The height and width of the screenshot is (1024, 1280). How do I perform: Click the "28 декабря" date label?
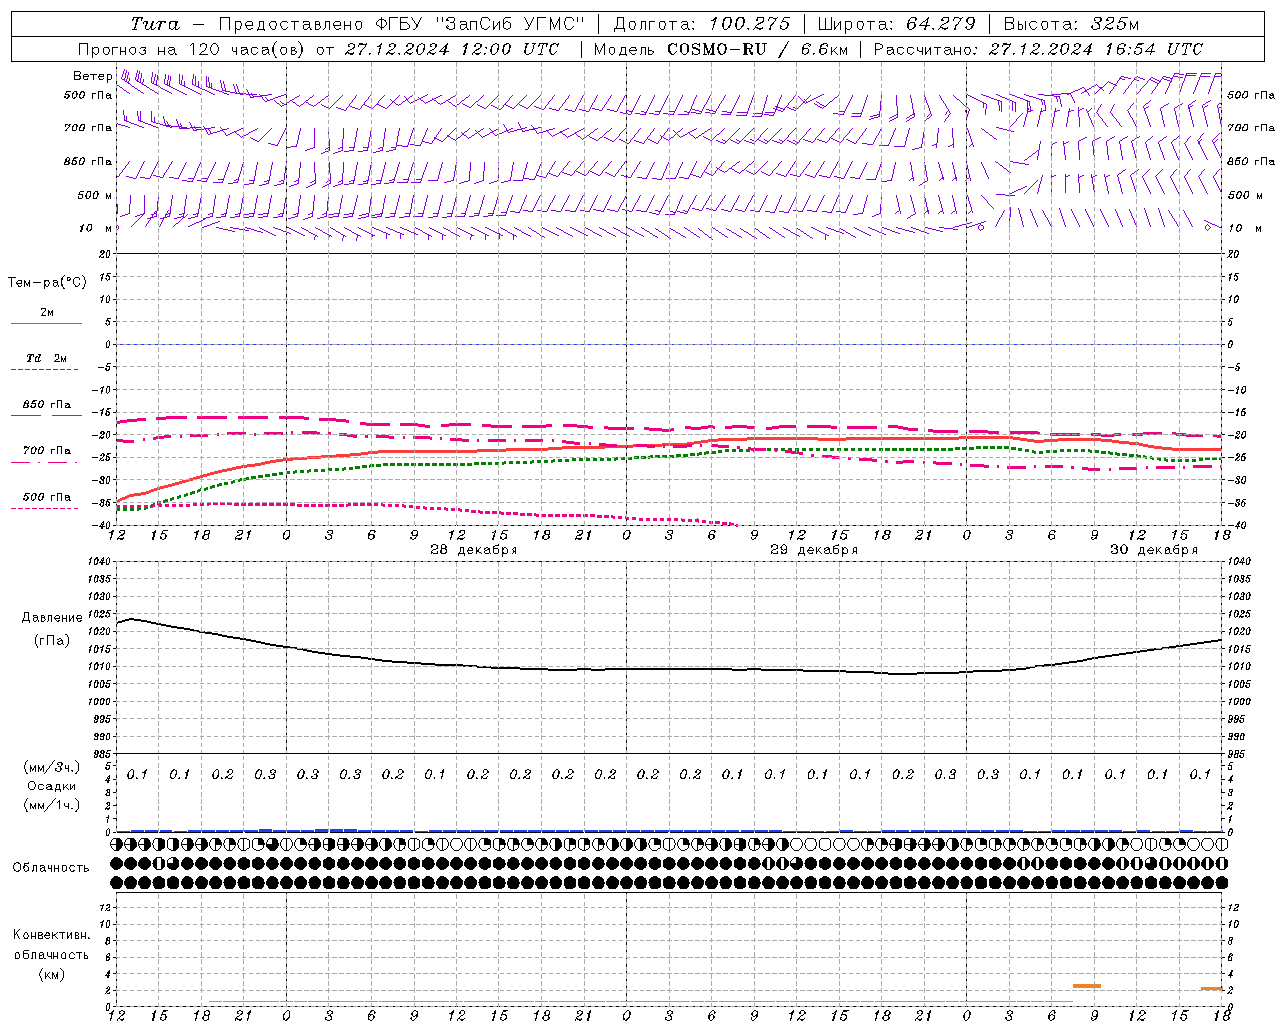[x=474, y=550]
